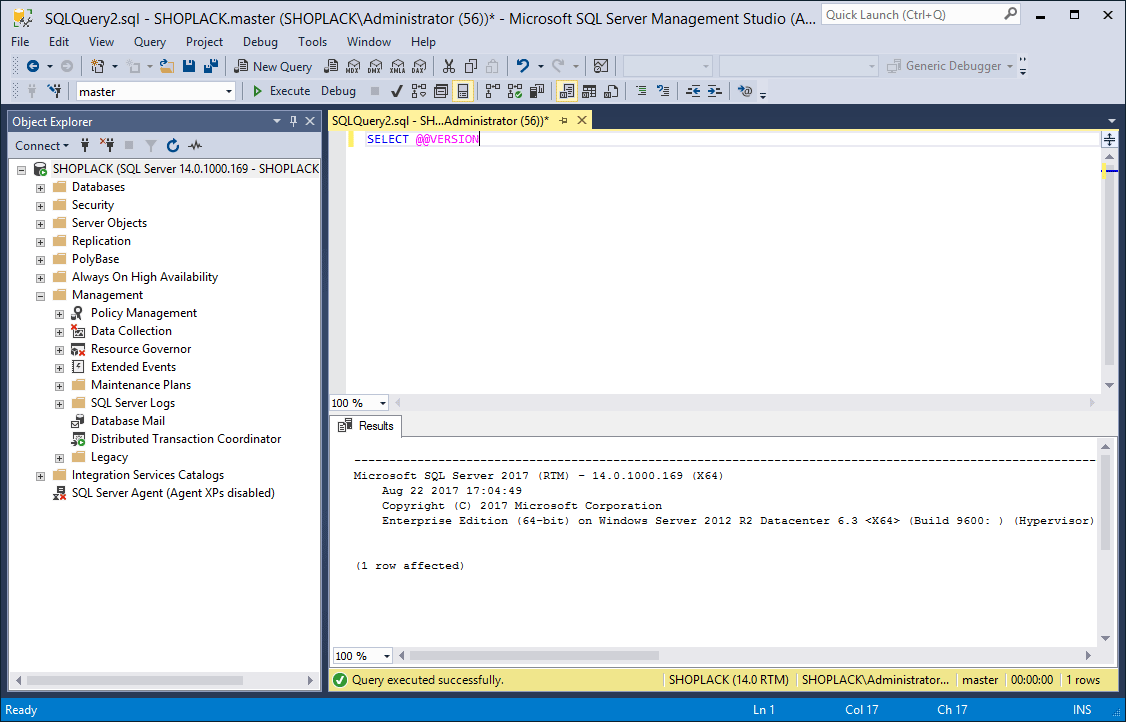The height and width of the screenshot is (722, 1126).
Task: Open a Database Engine Query icon
Action: pos(330,66)
